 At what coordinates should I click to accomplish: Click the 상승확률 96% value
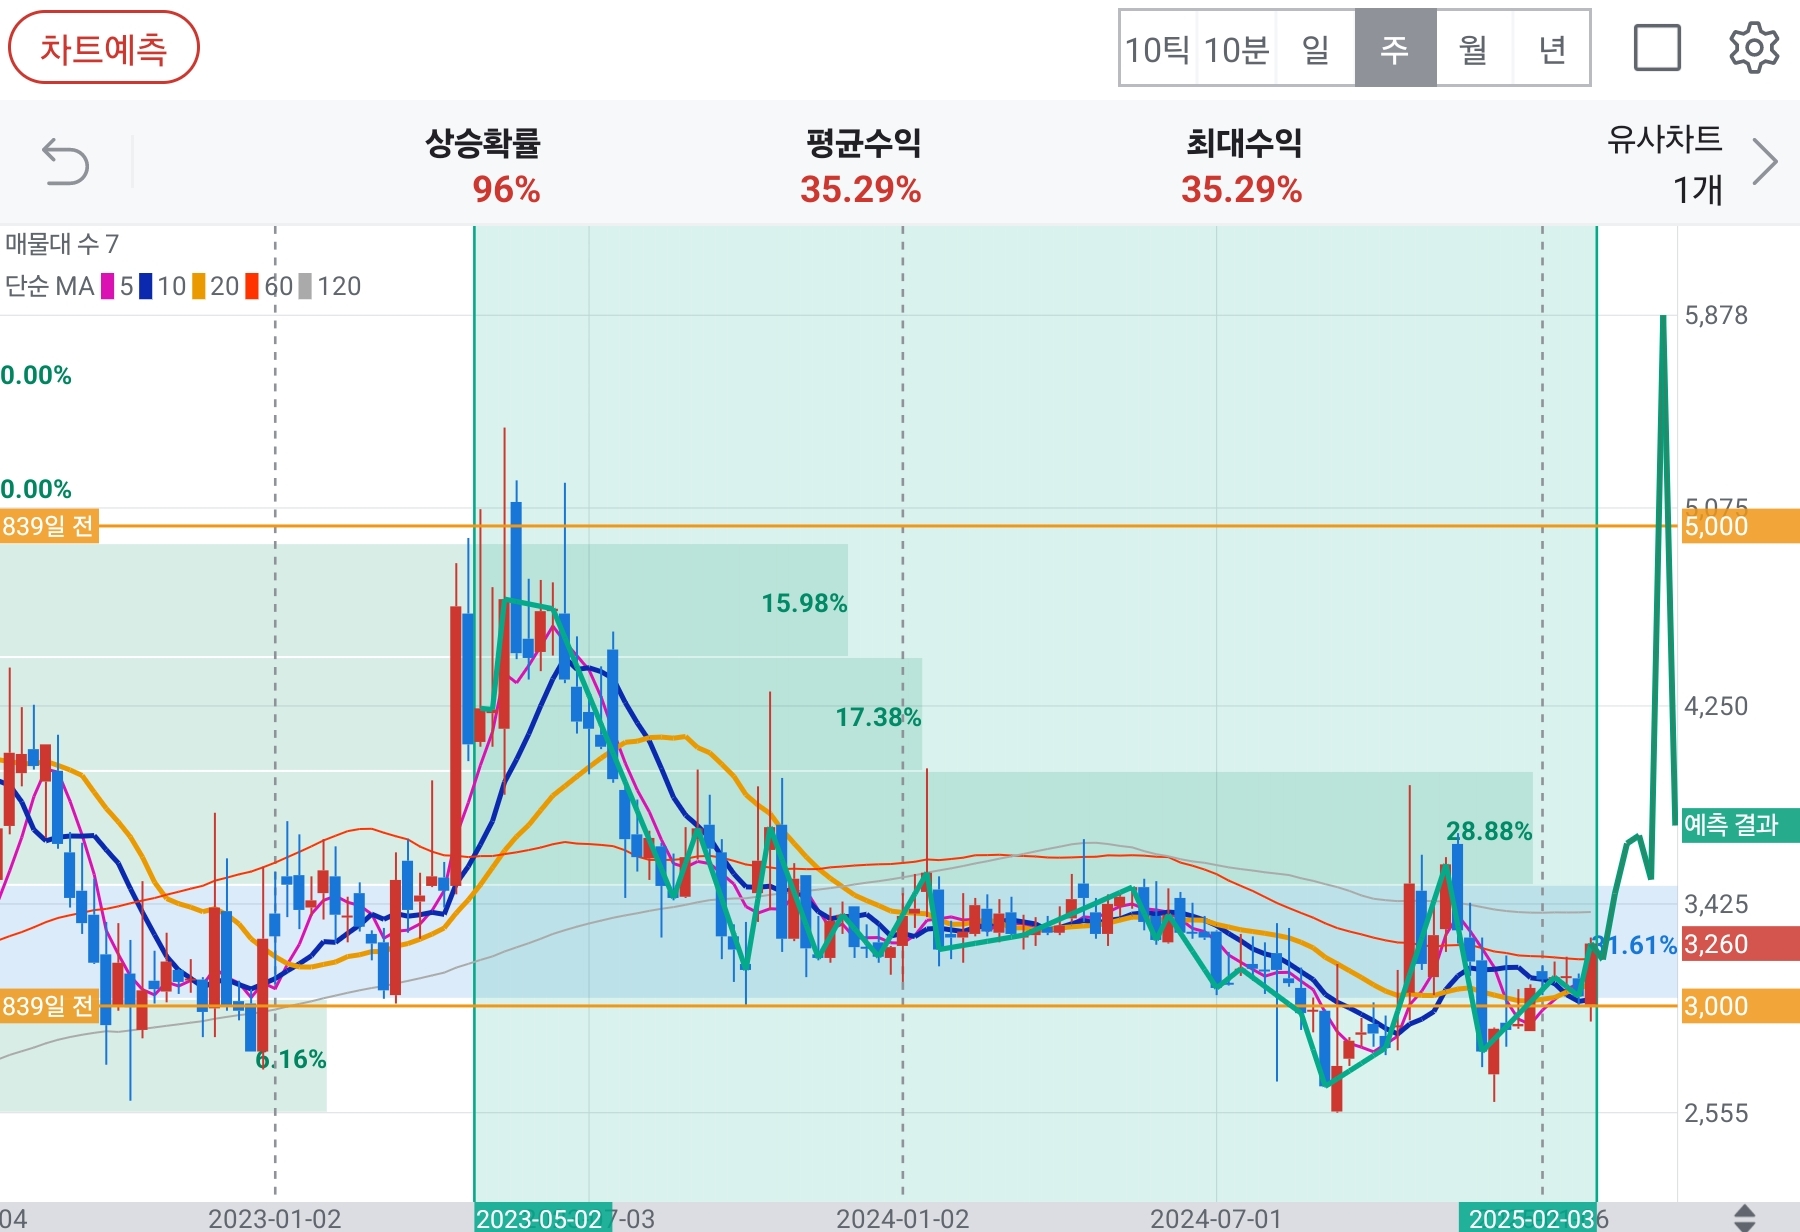[506, 189]
